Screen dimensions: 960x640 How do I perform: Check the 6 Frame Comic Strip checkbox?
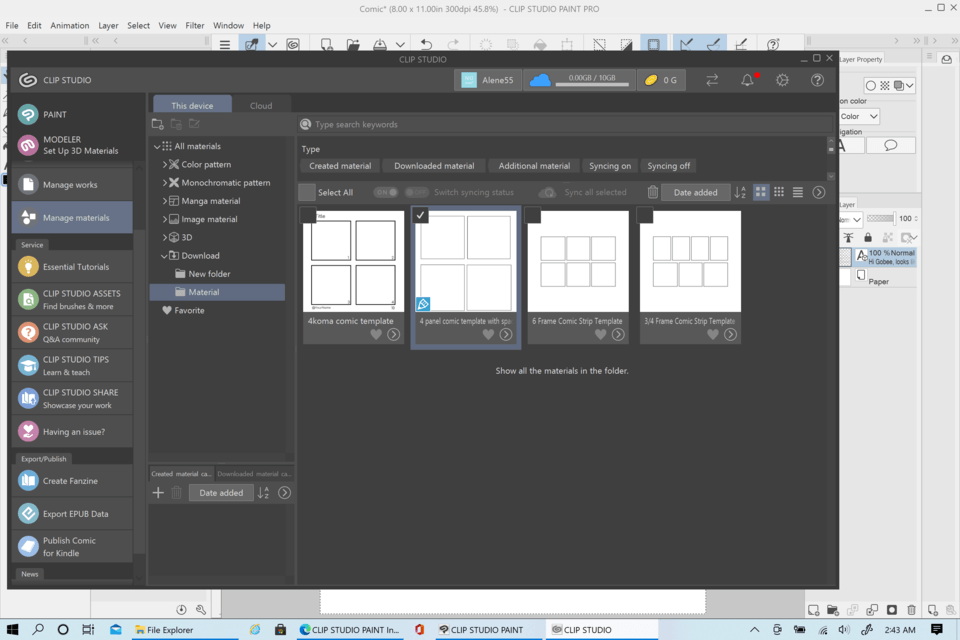pyautogui.click(x=533, y=214)
